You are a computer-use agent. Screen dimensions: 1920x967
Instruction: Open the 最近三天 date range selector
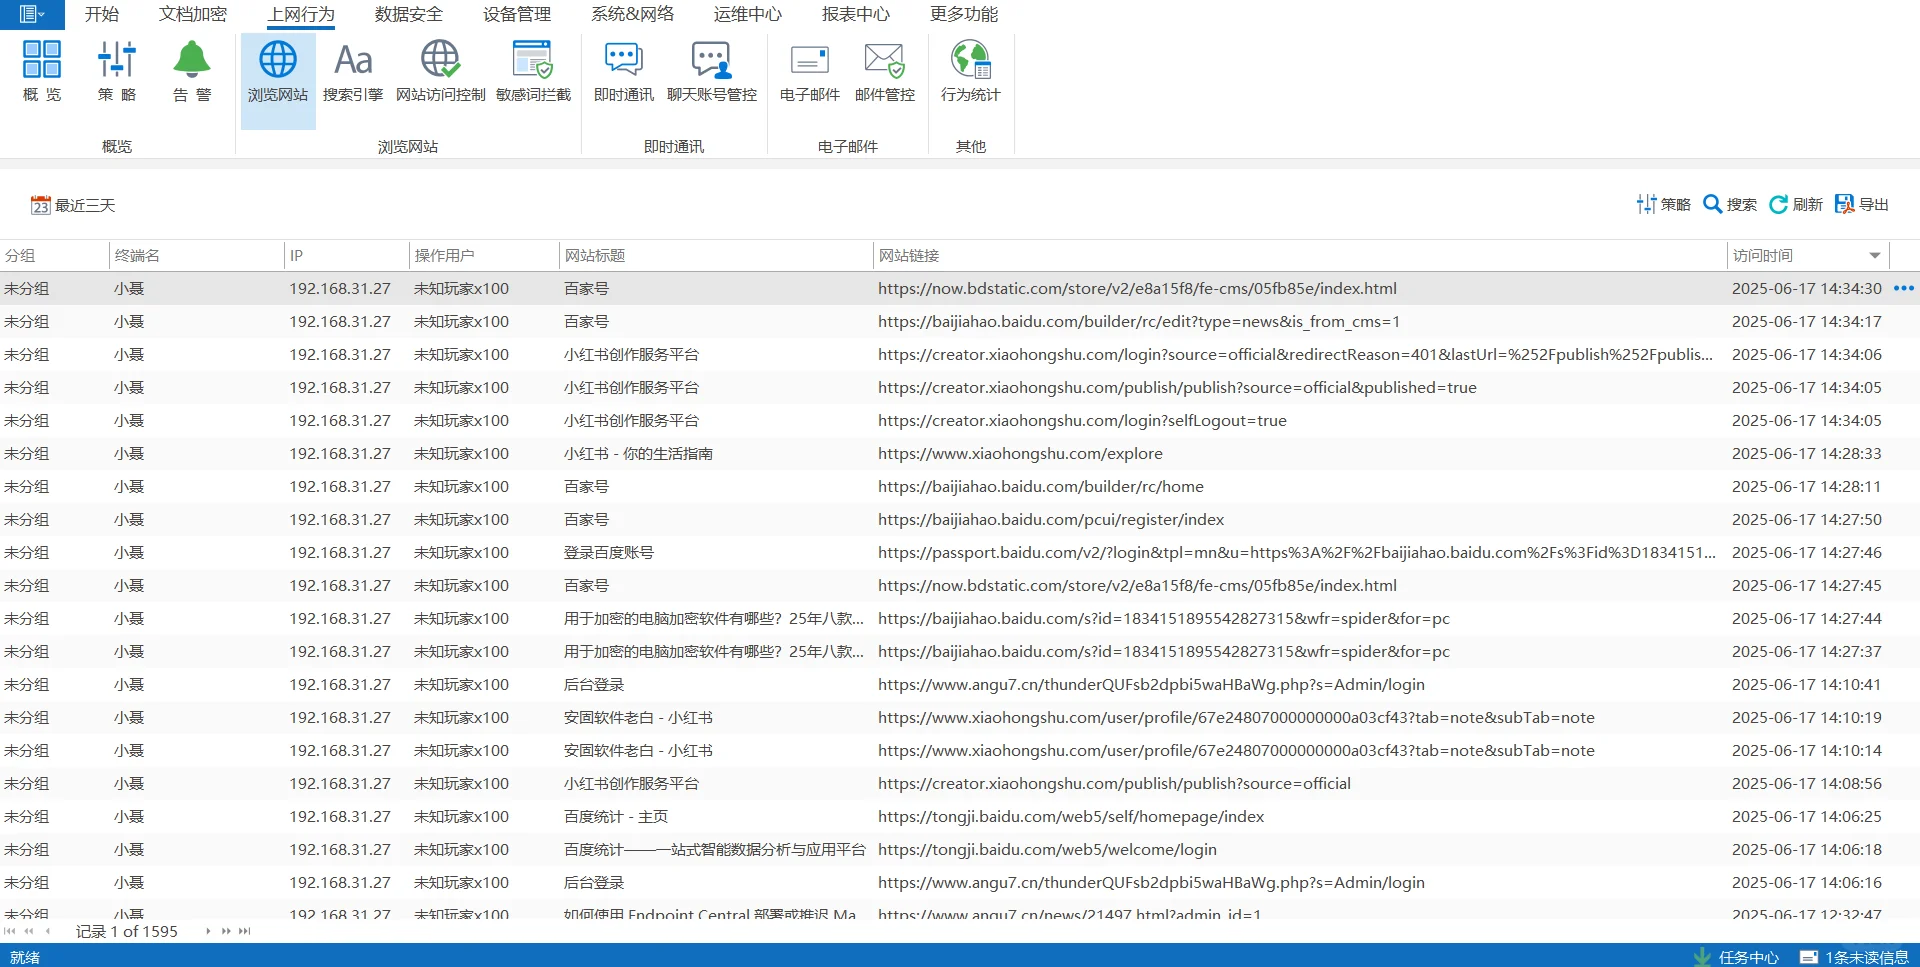tap(72, 204)
